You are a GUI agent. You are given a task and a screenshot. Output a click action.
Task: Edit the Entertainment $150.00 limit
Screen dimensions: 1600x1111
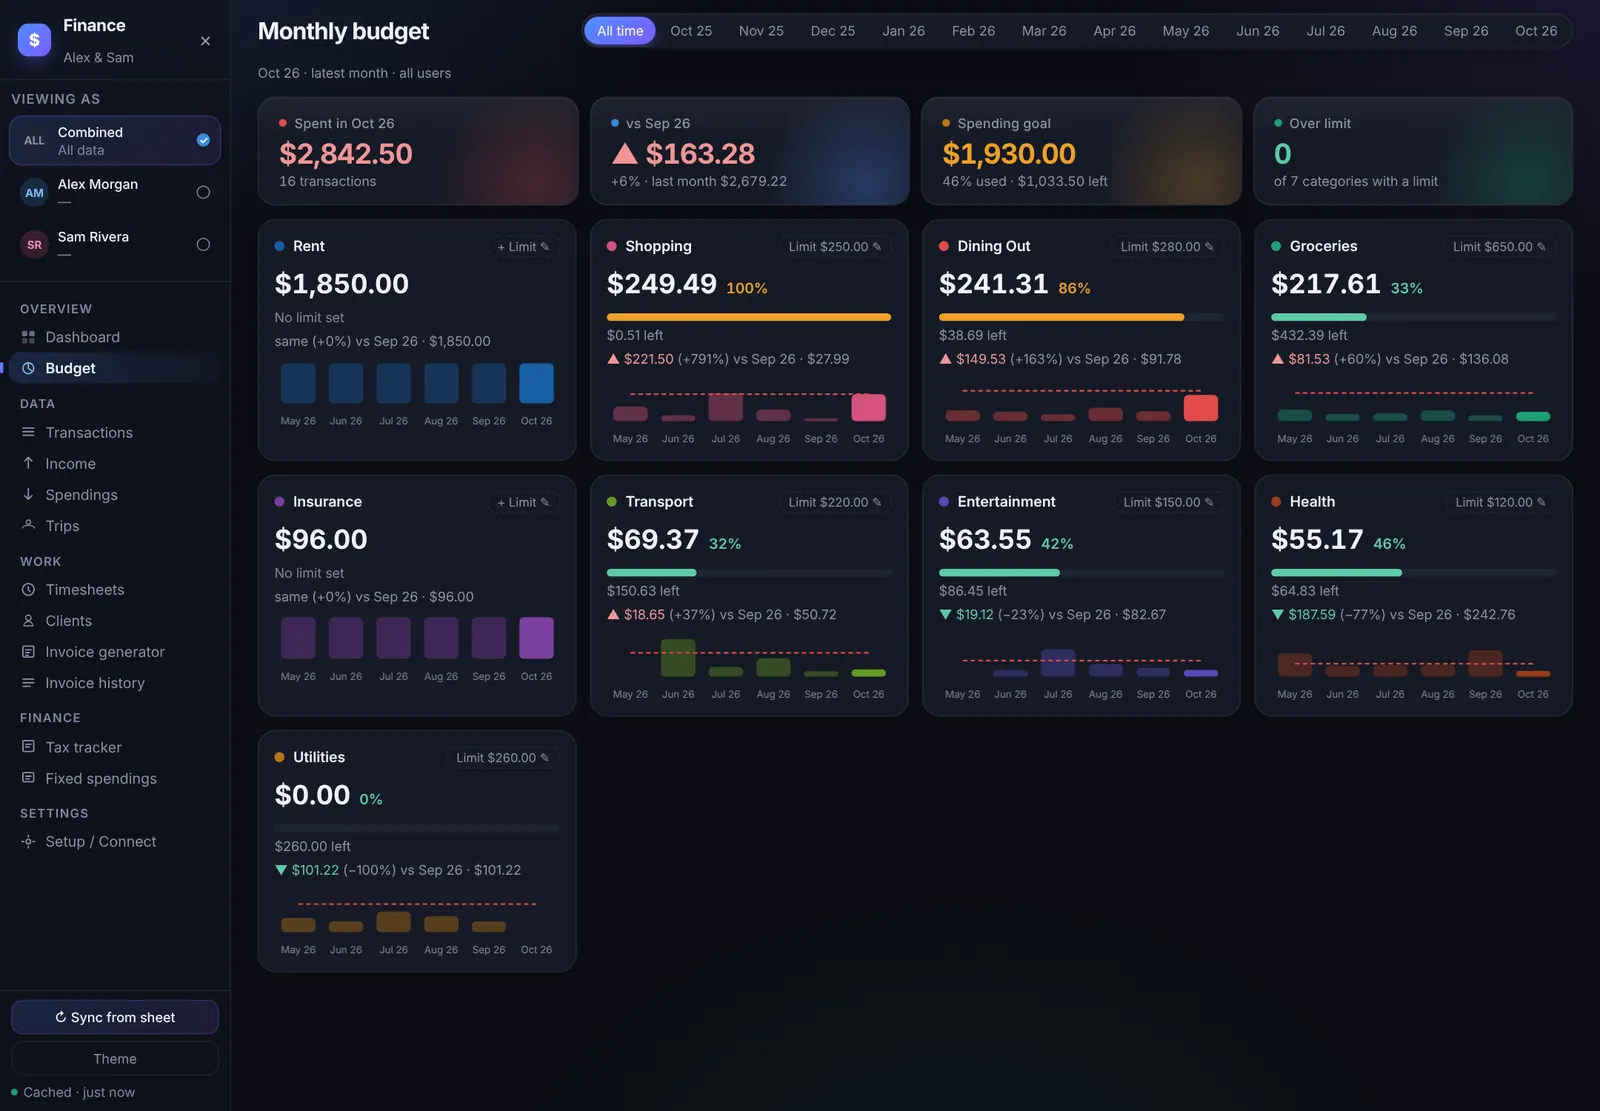(1168, 502)
